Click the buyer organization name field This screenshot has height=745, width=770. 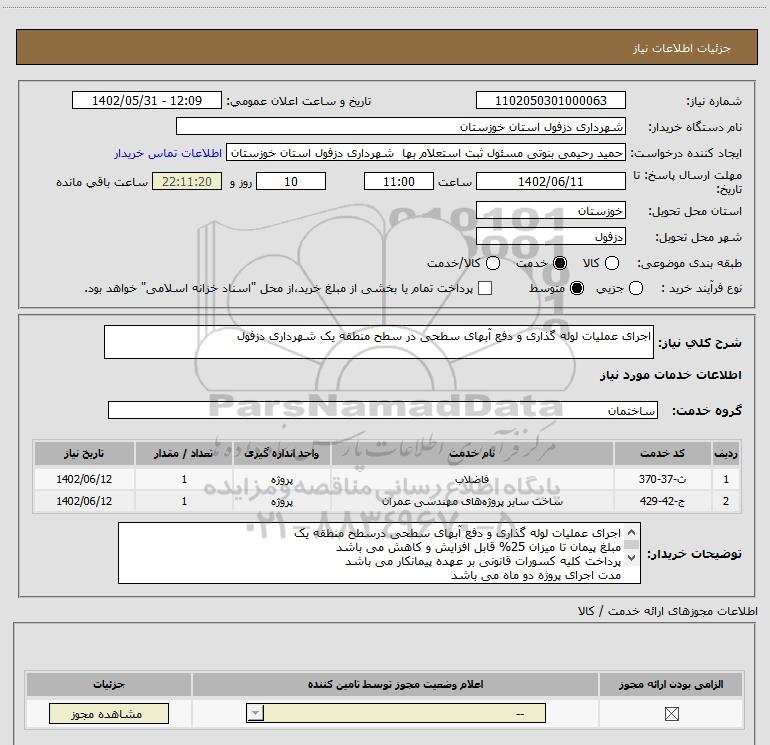tap(401, 126)
